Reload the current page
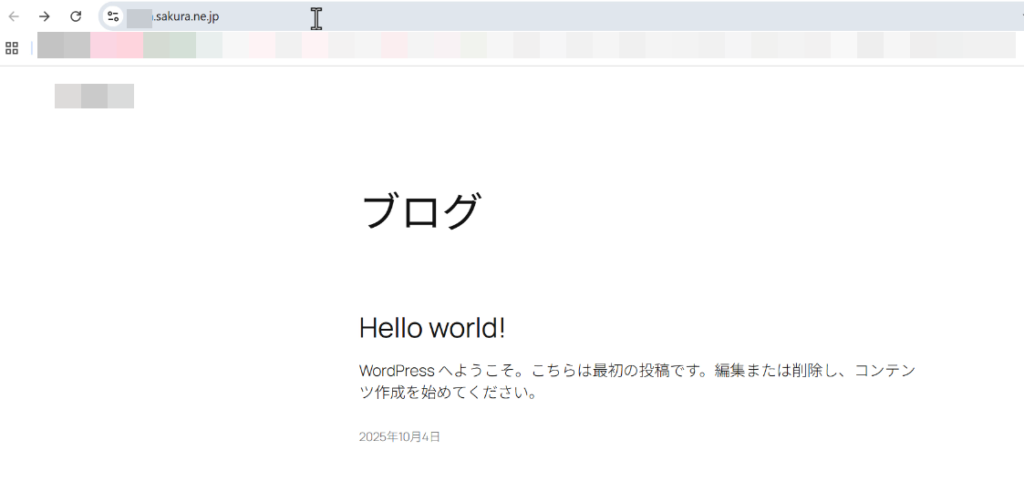Viewport: 1024px width, 491px height. click(75, 16)
